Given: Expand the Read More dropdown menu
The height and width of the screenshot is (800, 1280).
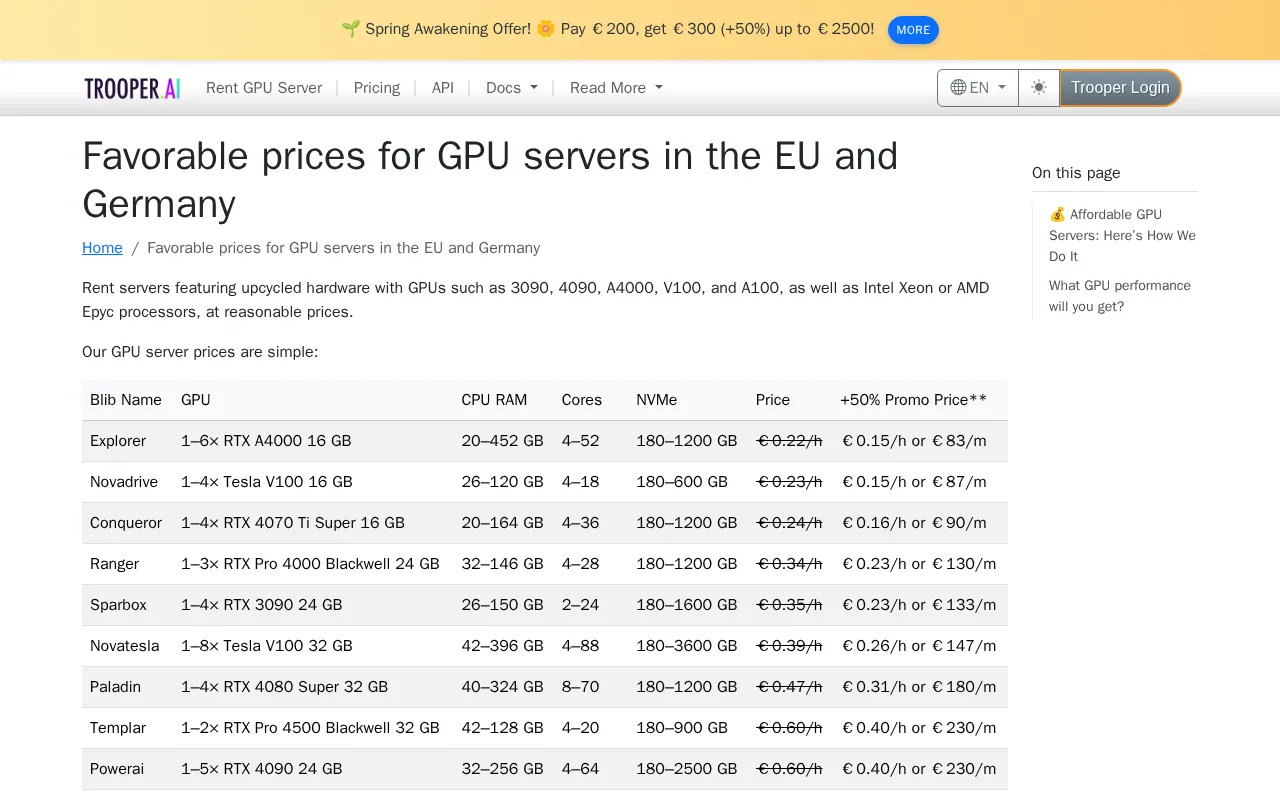Looking at the screenshot, I should (x=616, y=88).
